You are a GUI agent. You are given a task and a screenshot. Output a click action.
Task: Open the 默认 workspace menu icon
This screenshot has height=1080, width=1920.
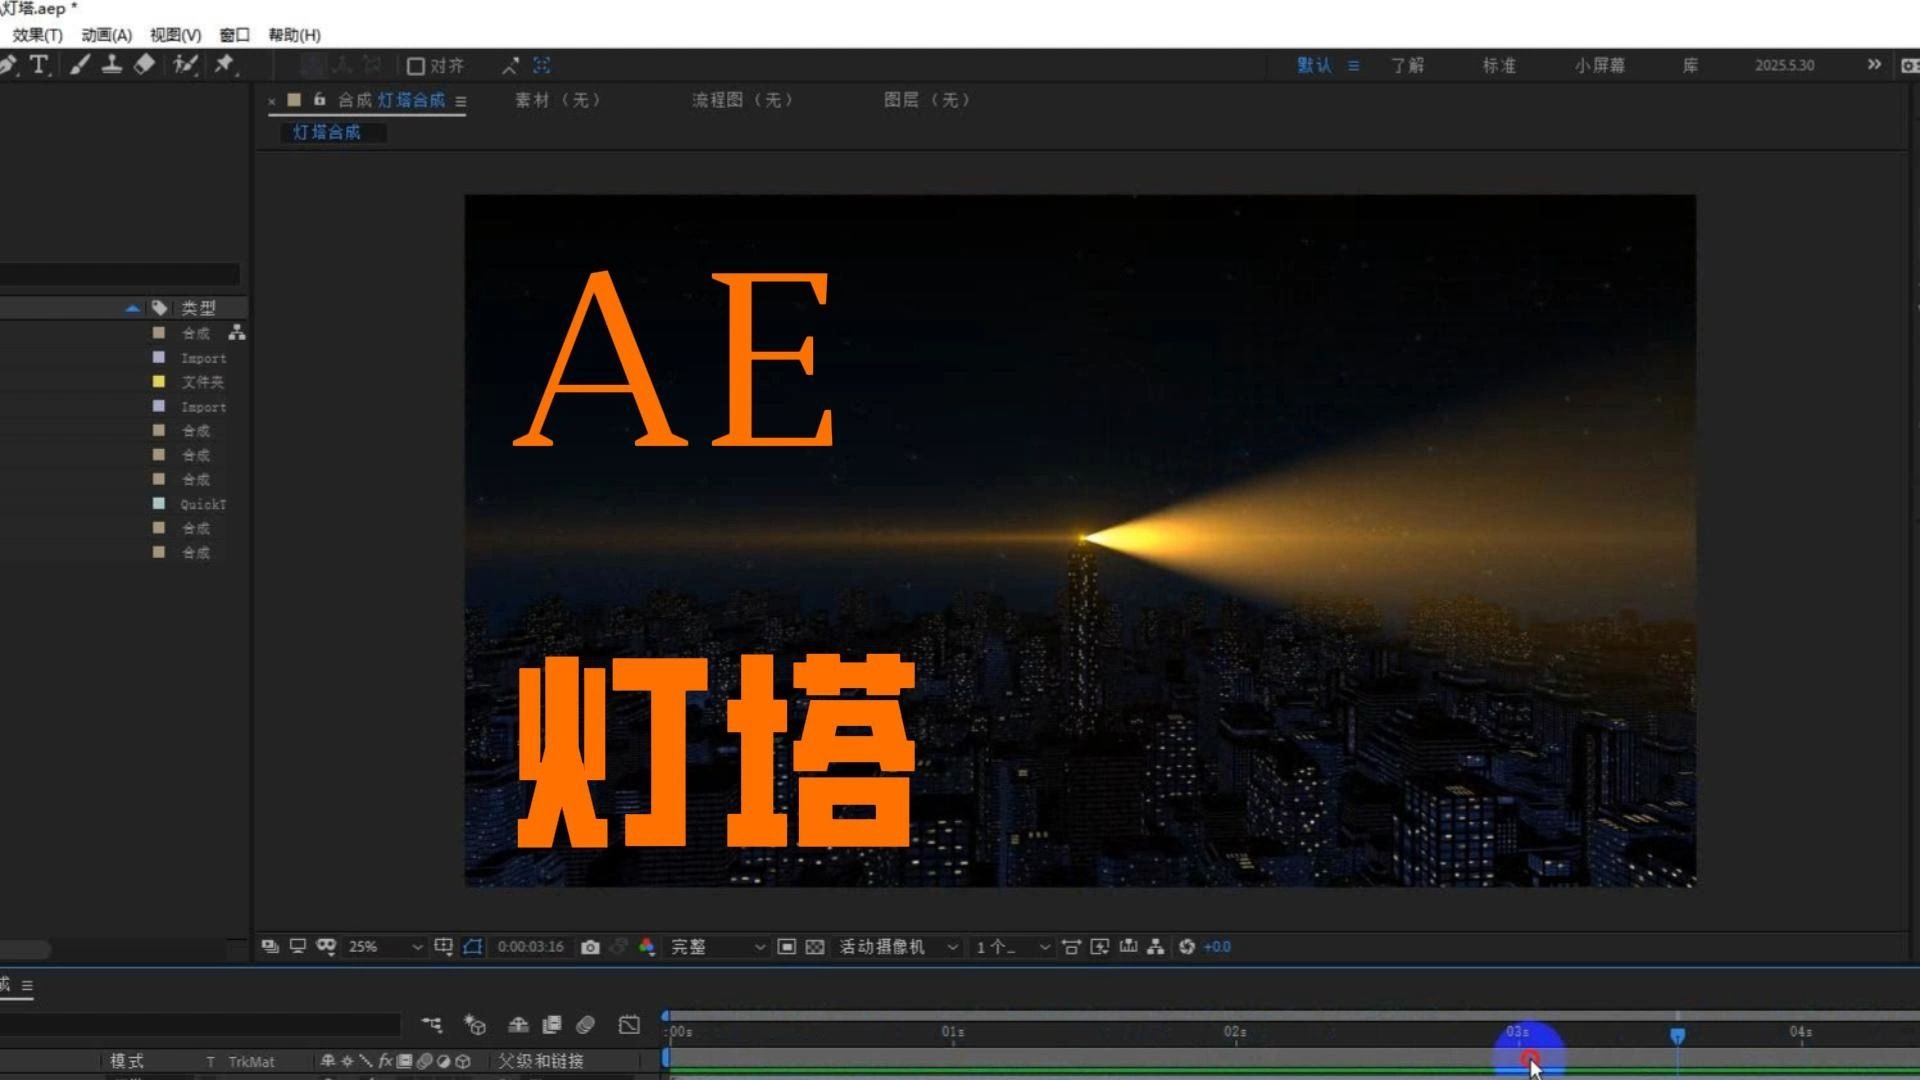pyautogui.click(x=1353, y=66)
